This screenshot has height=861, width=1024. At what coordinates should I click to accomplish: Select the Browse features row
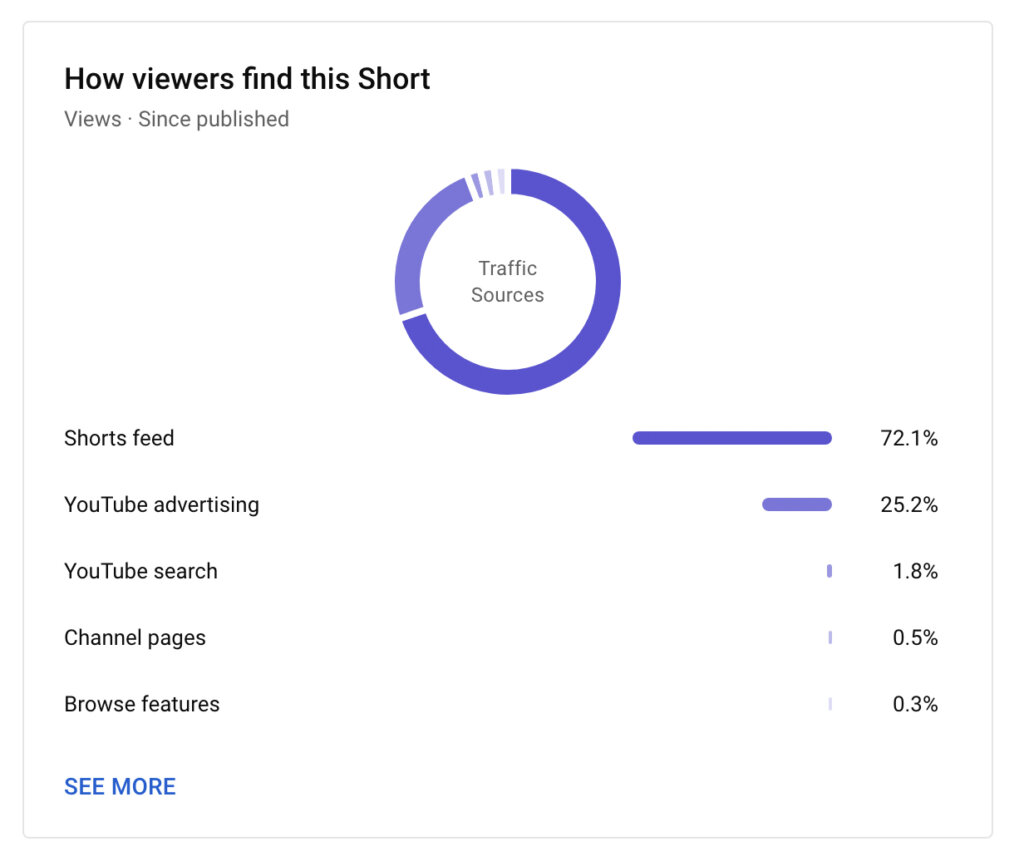[141, 704]
